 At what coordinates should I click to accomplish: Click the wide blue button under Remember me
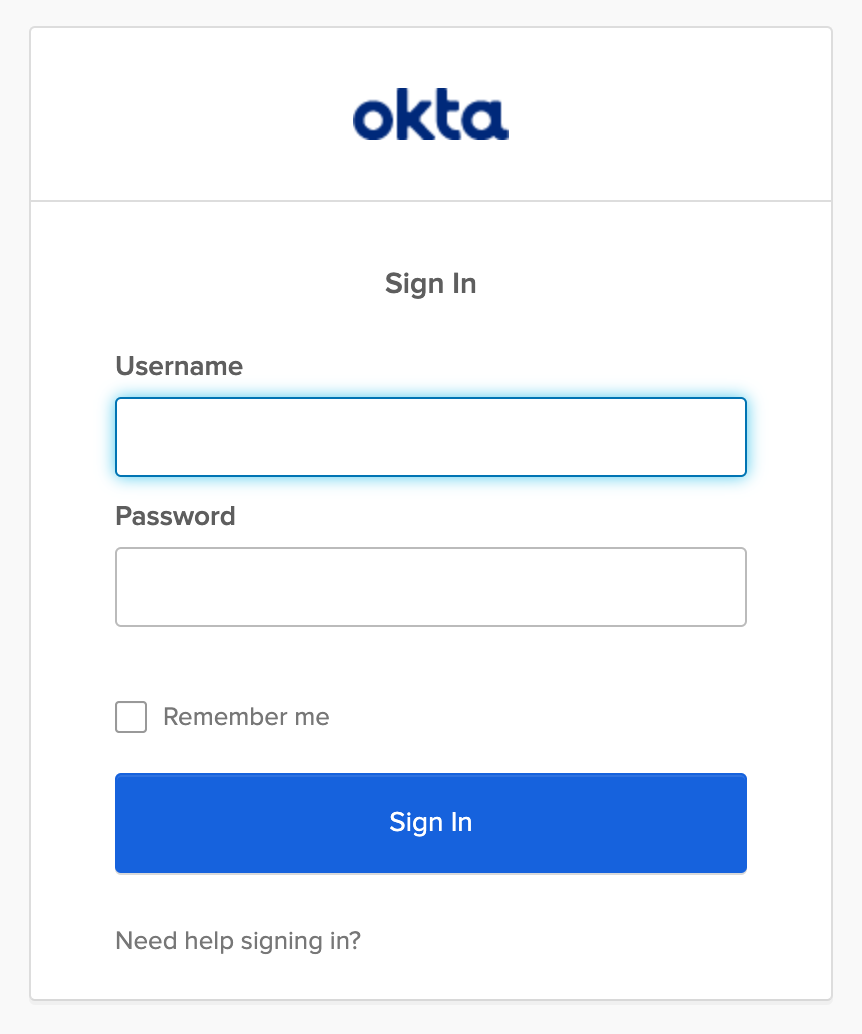click(430, 822)
